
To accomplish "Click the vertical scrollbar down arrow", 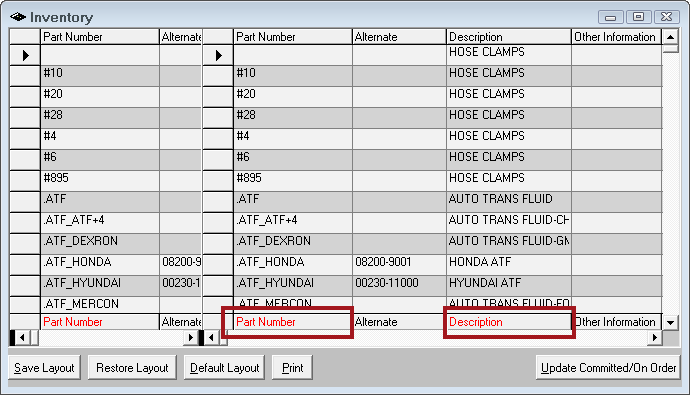I will 670,322.
